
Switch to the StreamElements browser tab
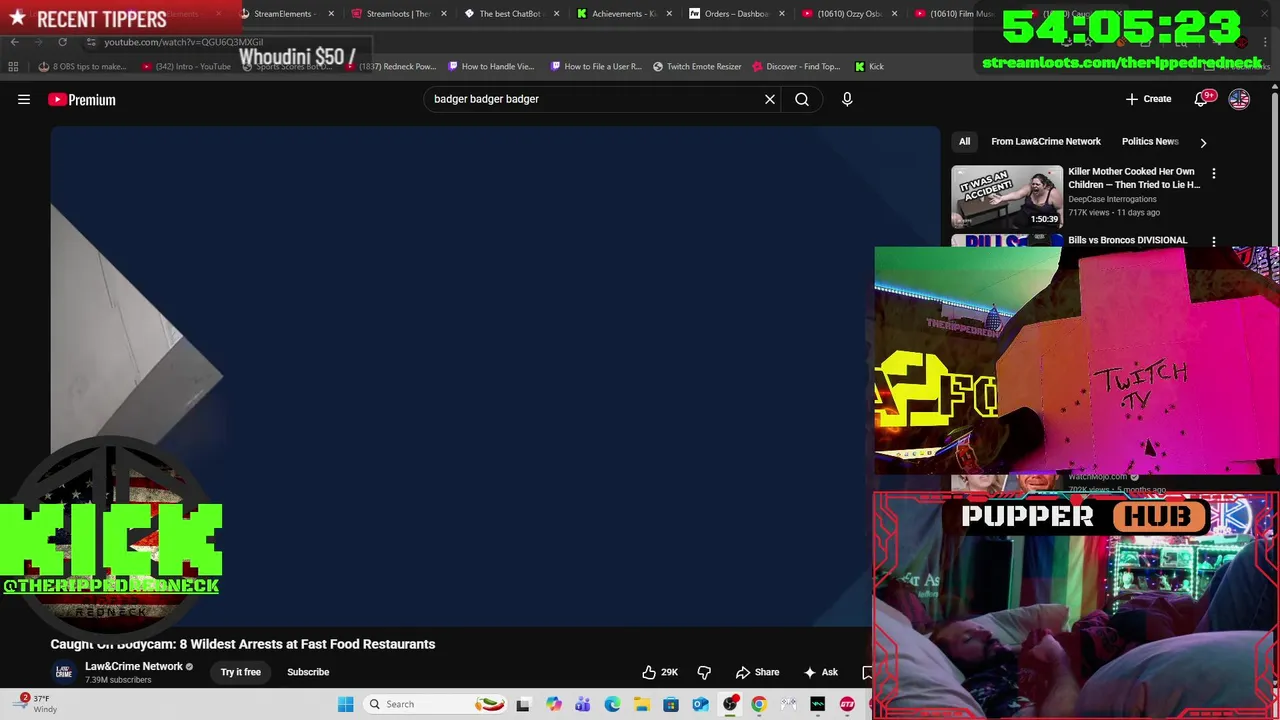pos(283,14)
